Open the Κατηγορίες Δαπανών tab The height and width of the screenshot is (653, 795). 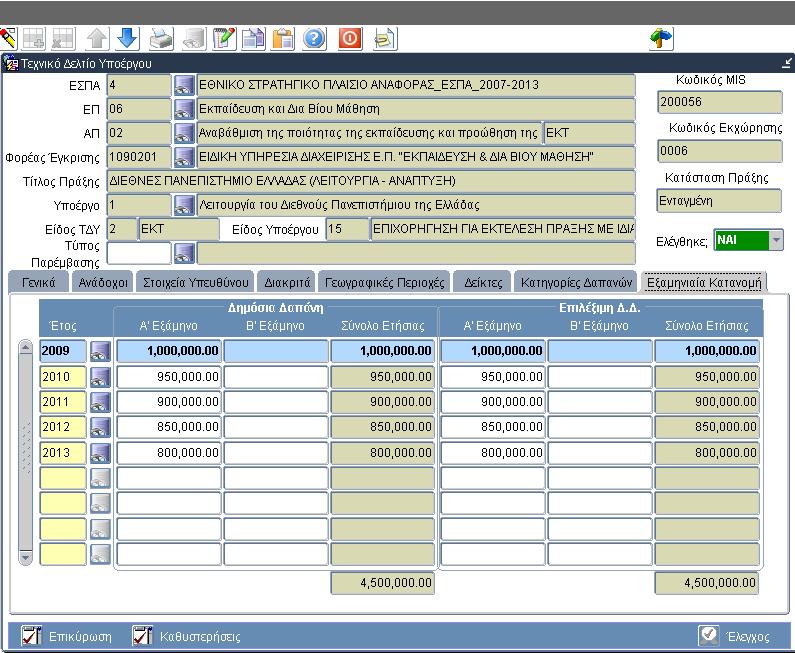point(576,282)
